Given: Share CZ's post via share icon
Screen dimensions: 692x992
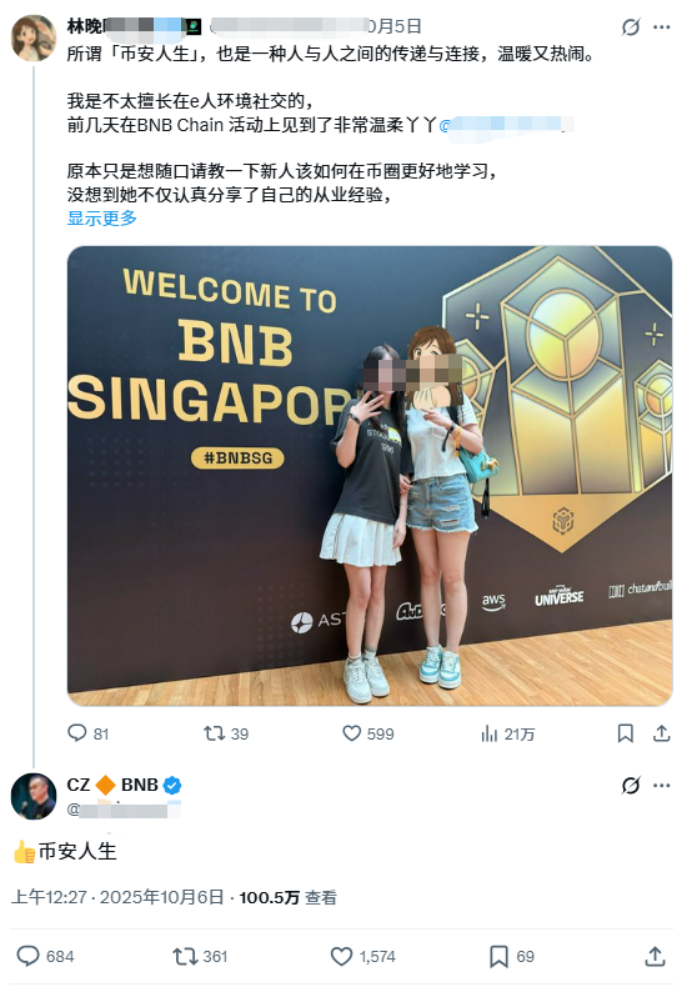Looking at the screenshot, I should (655, 956).
